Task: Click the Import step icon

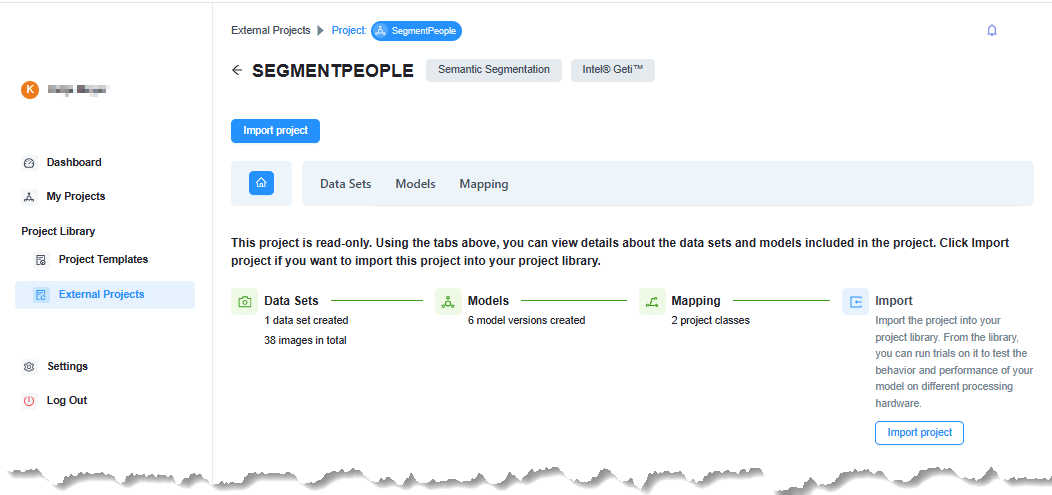Action: 855,301
